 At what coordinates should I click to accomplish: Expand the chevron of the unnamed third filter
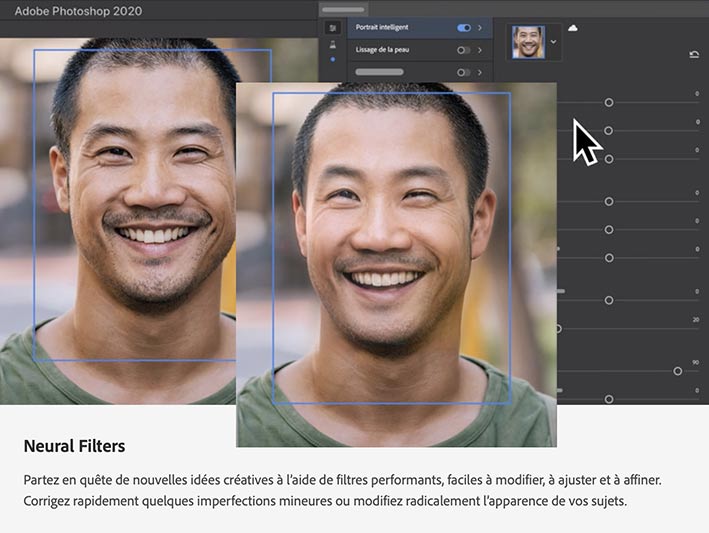[480, 72]
